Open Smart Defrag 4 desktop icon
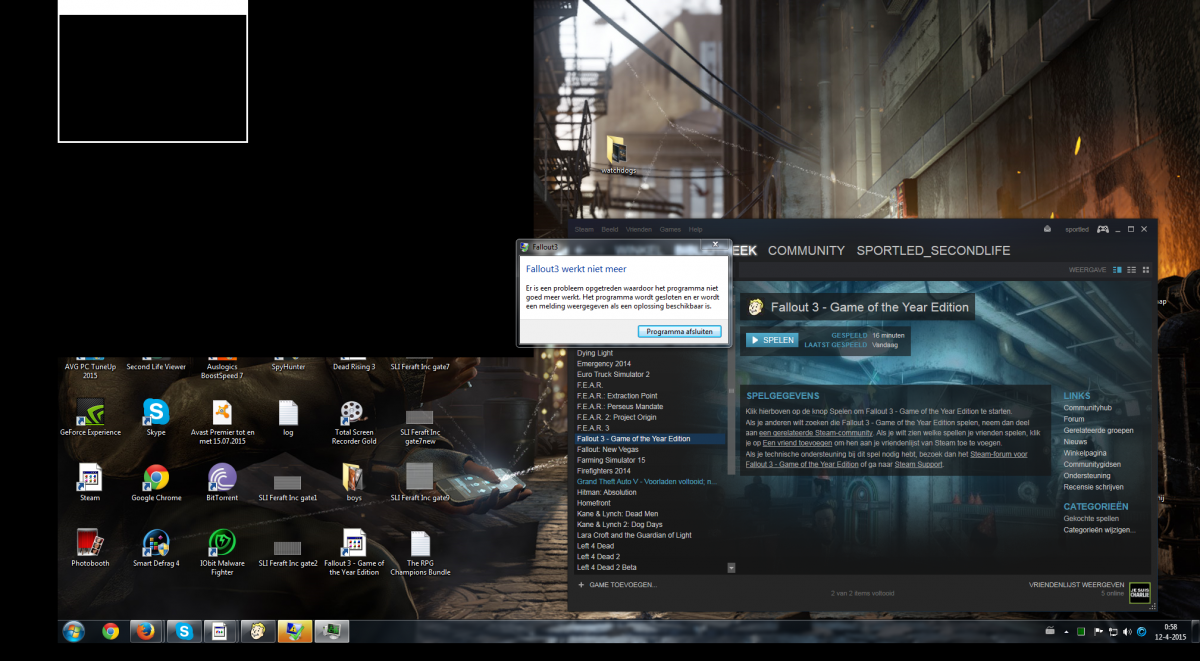The width and height of the screenshot is (1200, 661). click(156, 548)
